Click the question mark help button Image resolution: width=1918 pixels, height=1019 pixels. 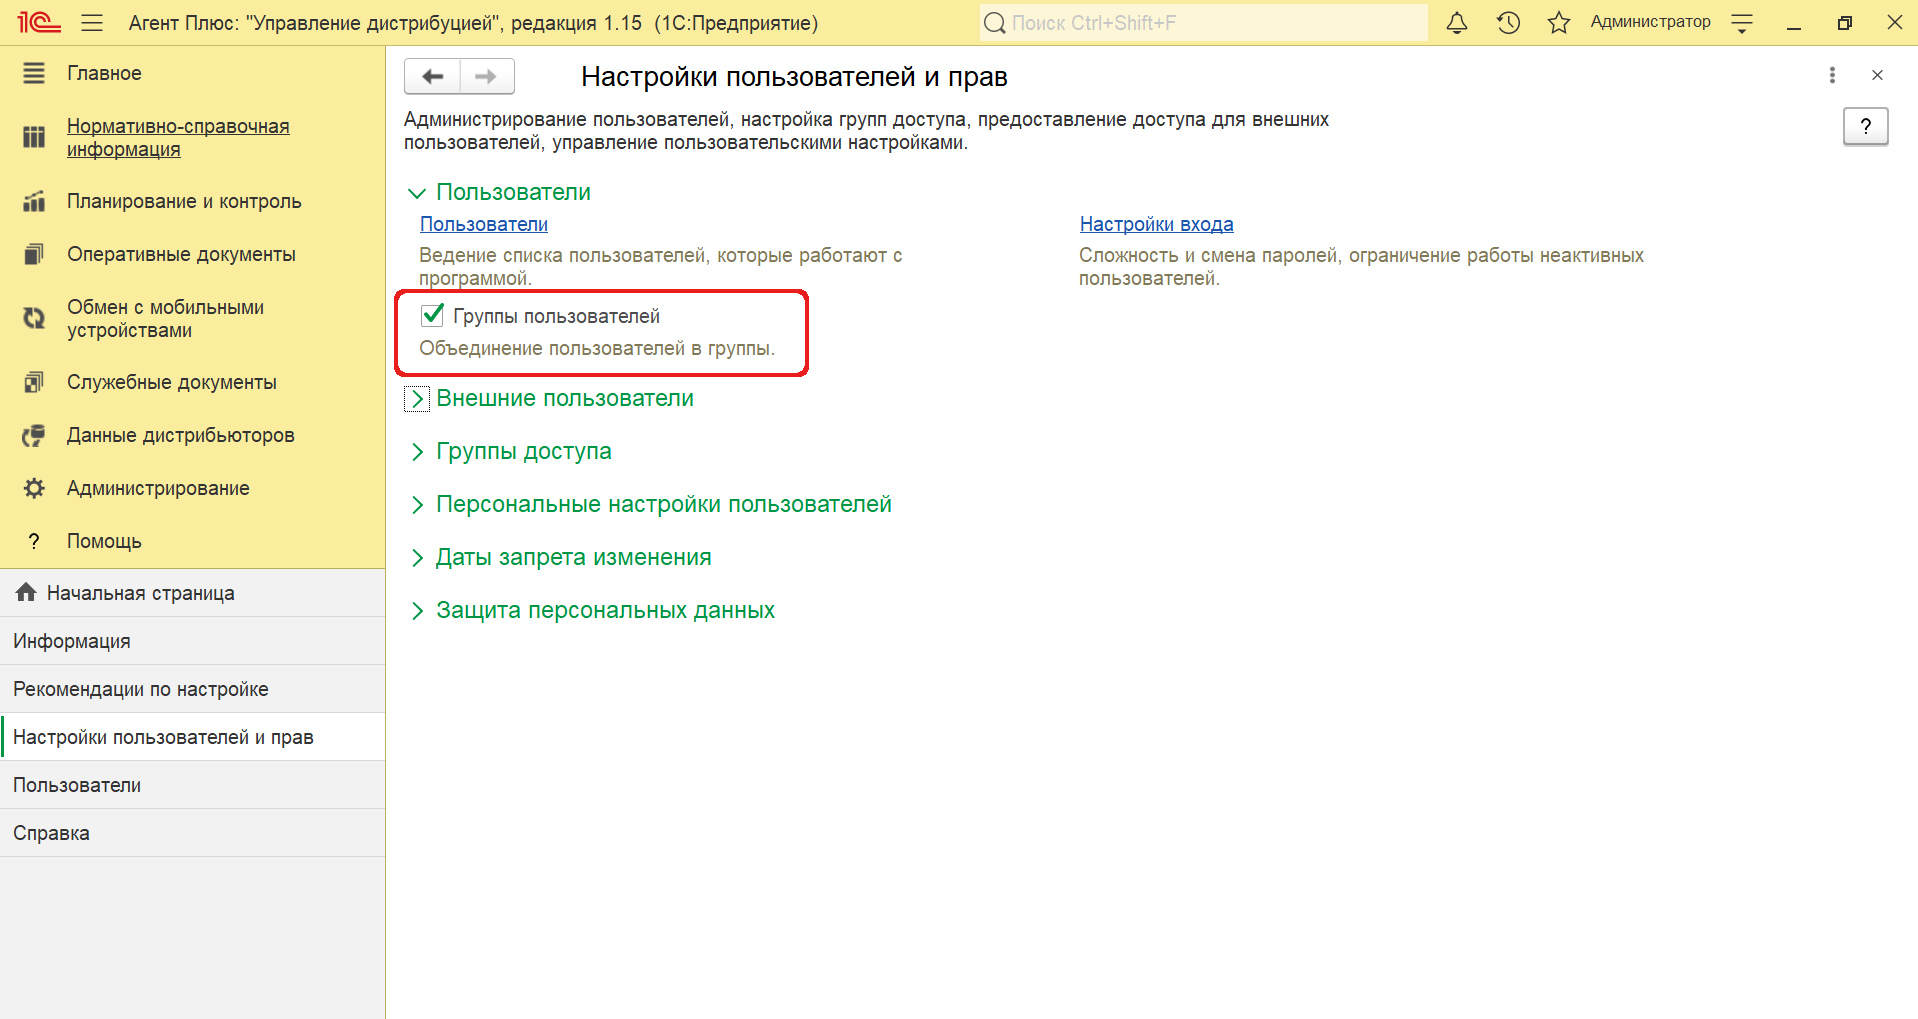coord(1865,126)
